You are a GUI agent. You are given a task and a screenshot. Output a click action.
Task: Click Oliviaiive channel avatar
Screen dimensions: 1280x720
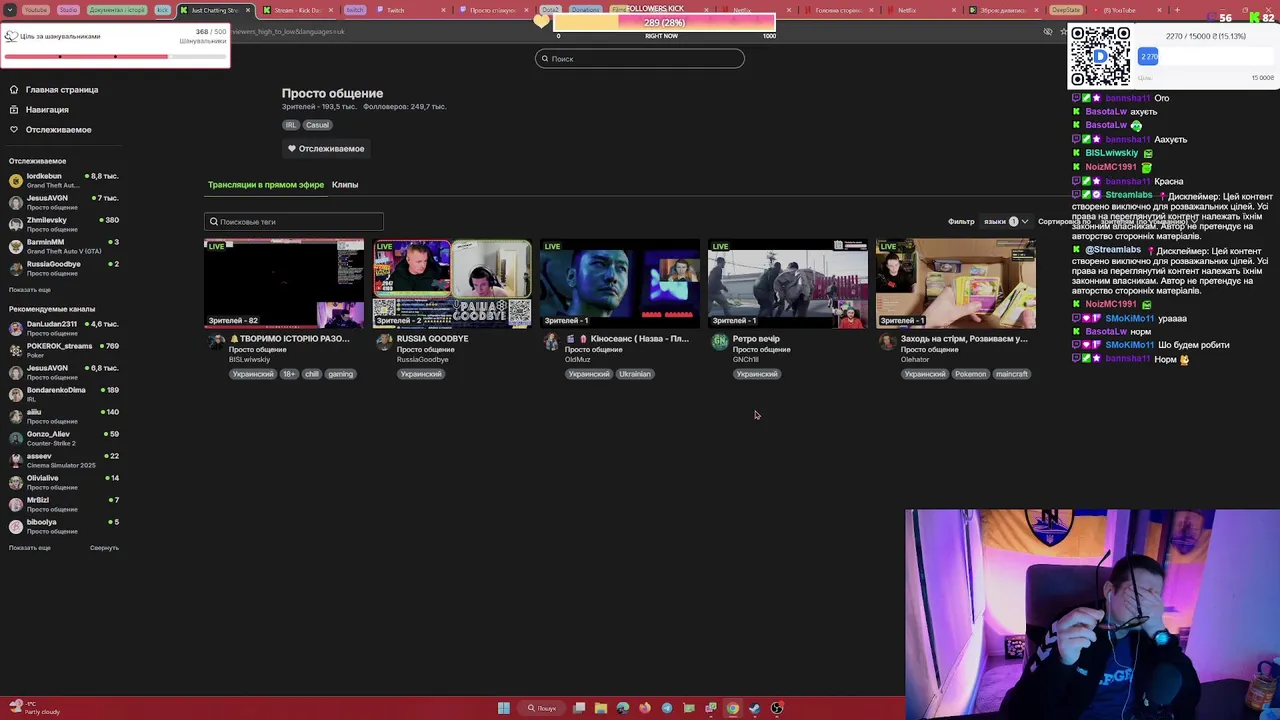[16, 483]
